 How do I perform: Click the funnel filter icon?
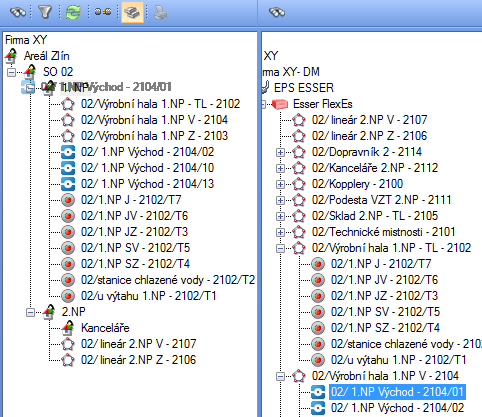pyautogui.click(x=45, y=12)
